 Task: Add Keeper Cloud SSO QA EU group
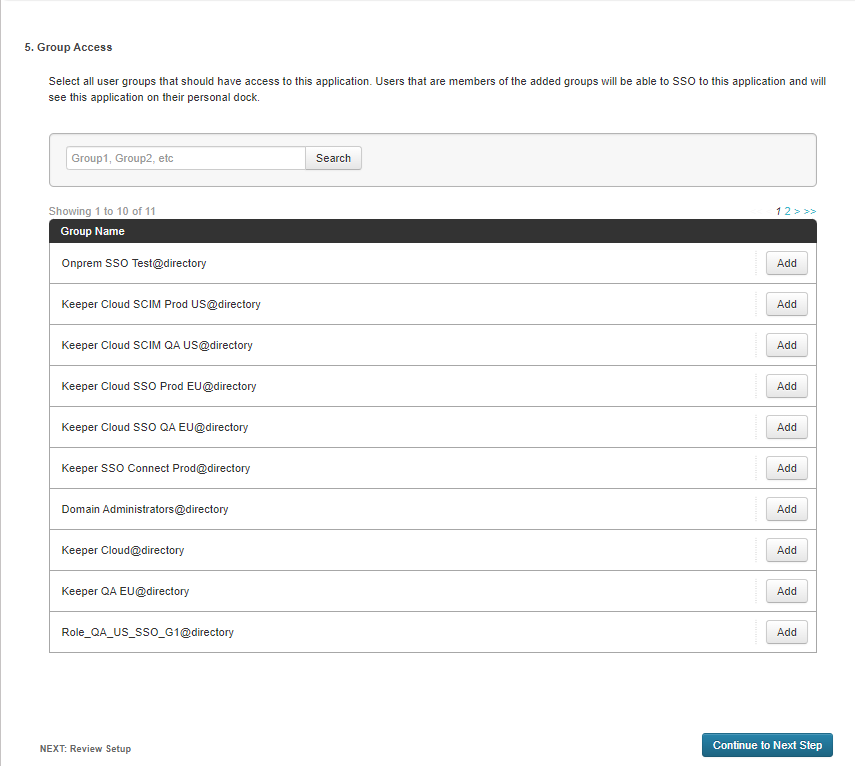pos(786,427)
